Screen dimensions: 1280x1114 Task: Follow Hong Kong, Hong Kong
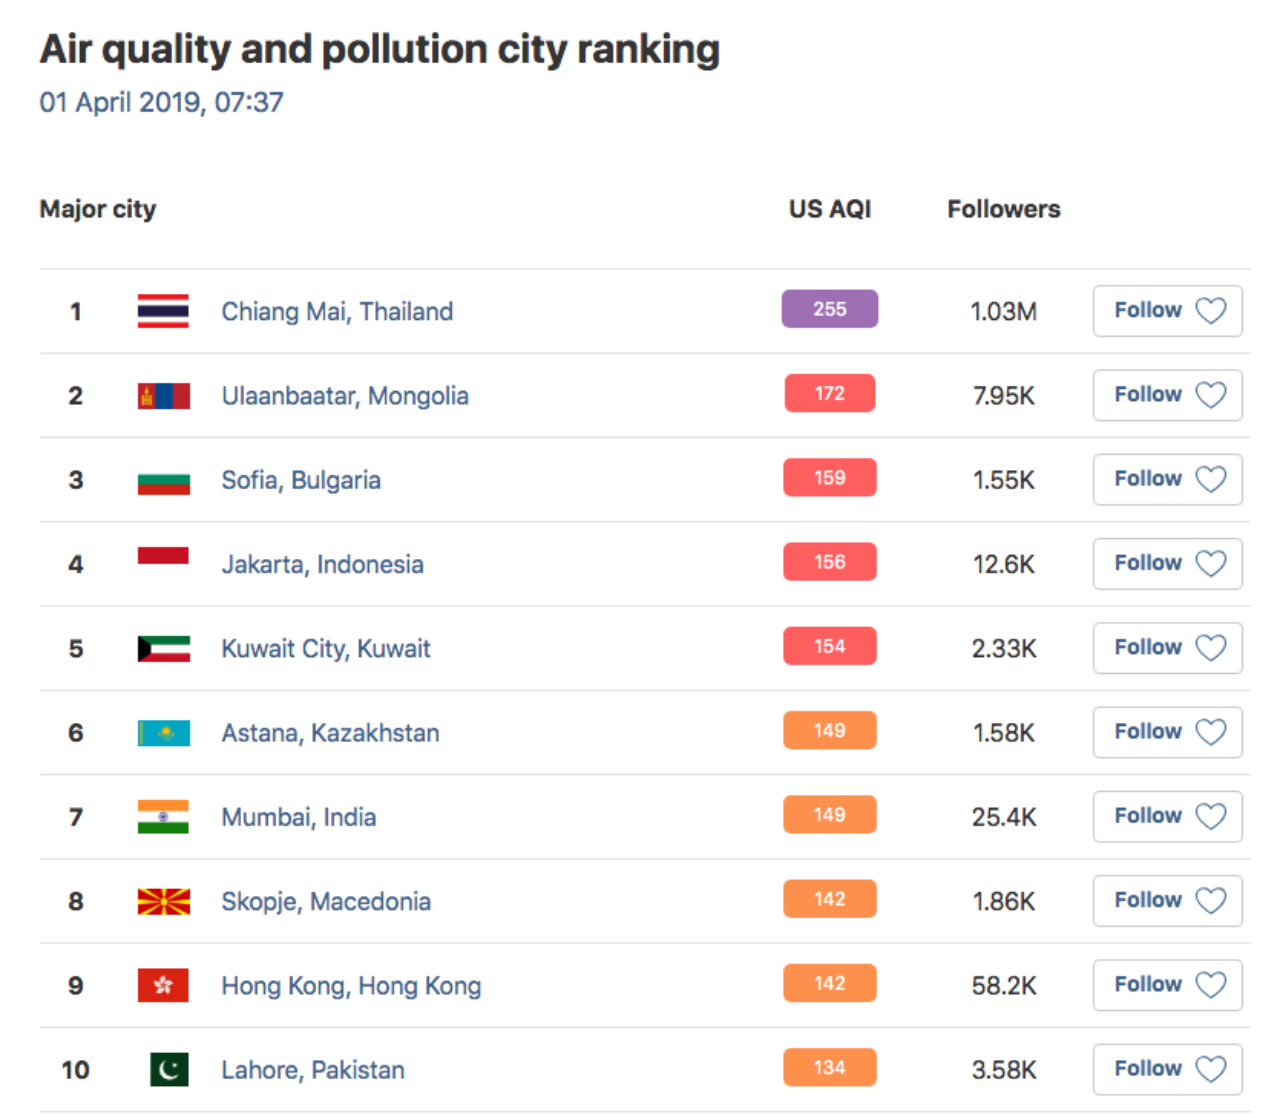tap(1167, 985)
